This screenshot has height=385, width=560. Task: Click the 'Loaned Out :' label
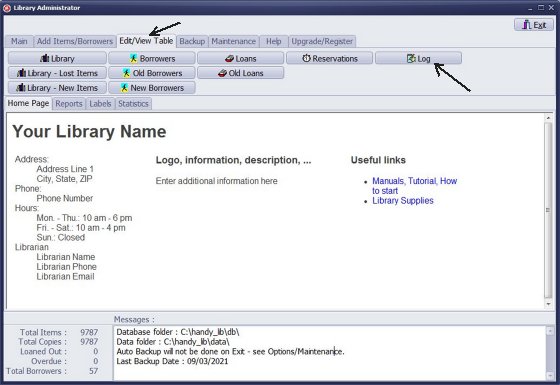43,351
